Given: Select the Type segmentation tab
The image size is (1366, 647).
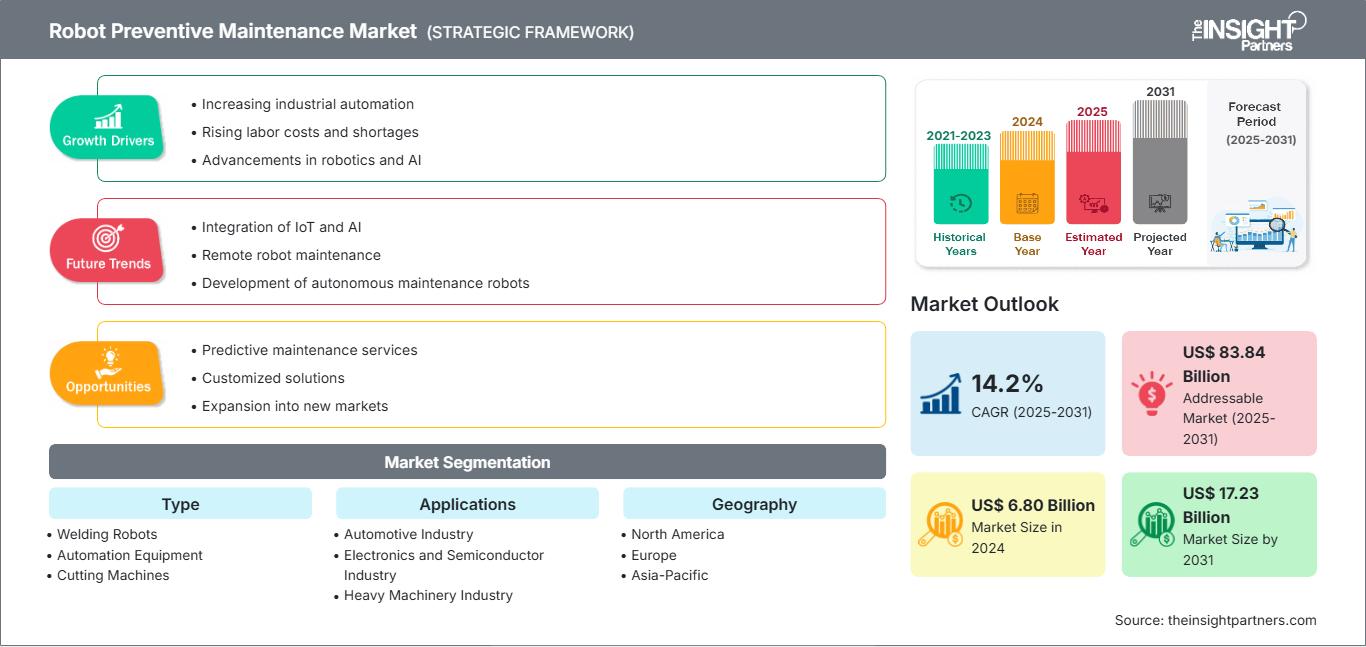Looking at the screenshot, I should [180, 504].
